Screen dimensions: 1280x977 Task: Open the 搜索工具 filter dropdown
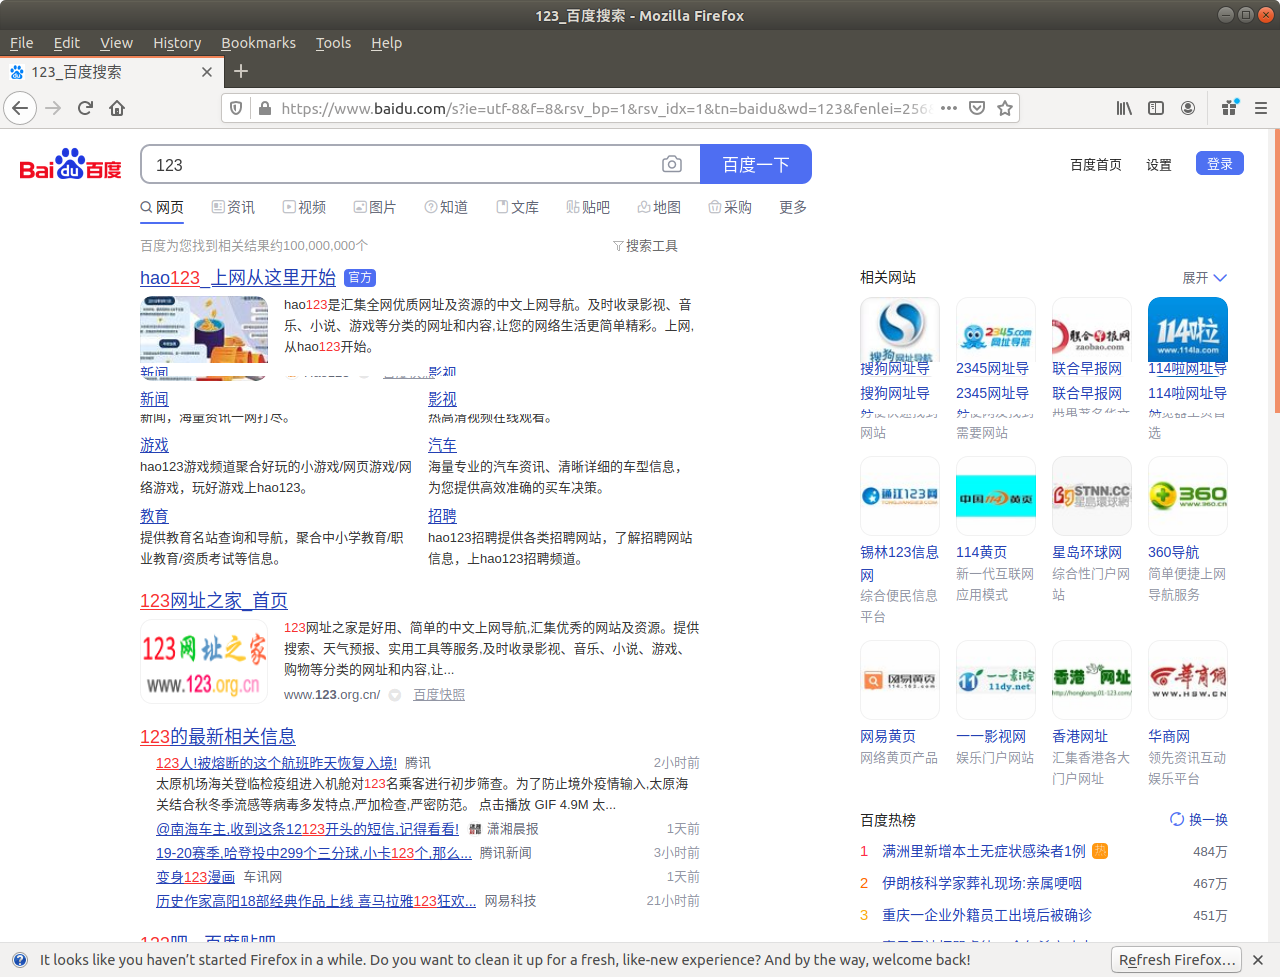pyautogui.click(x=645, y=246)
